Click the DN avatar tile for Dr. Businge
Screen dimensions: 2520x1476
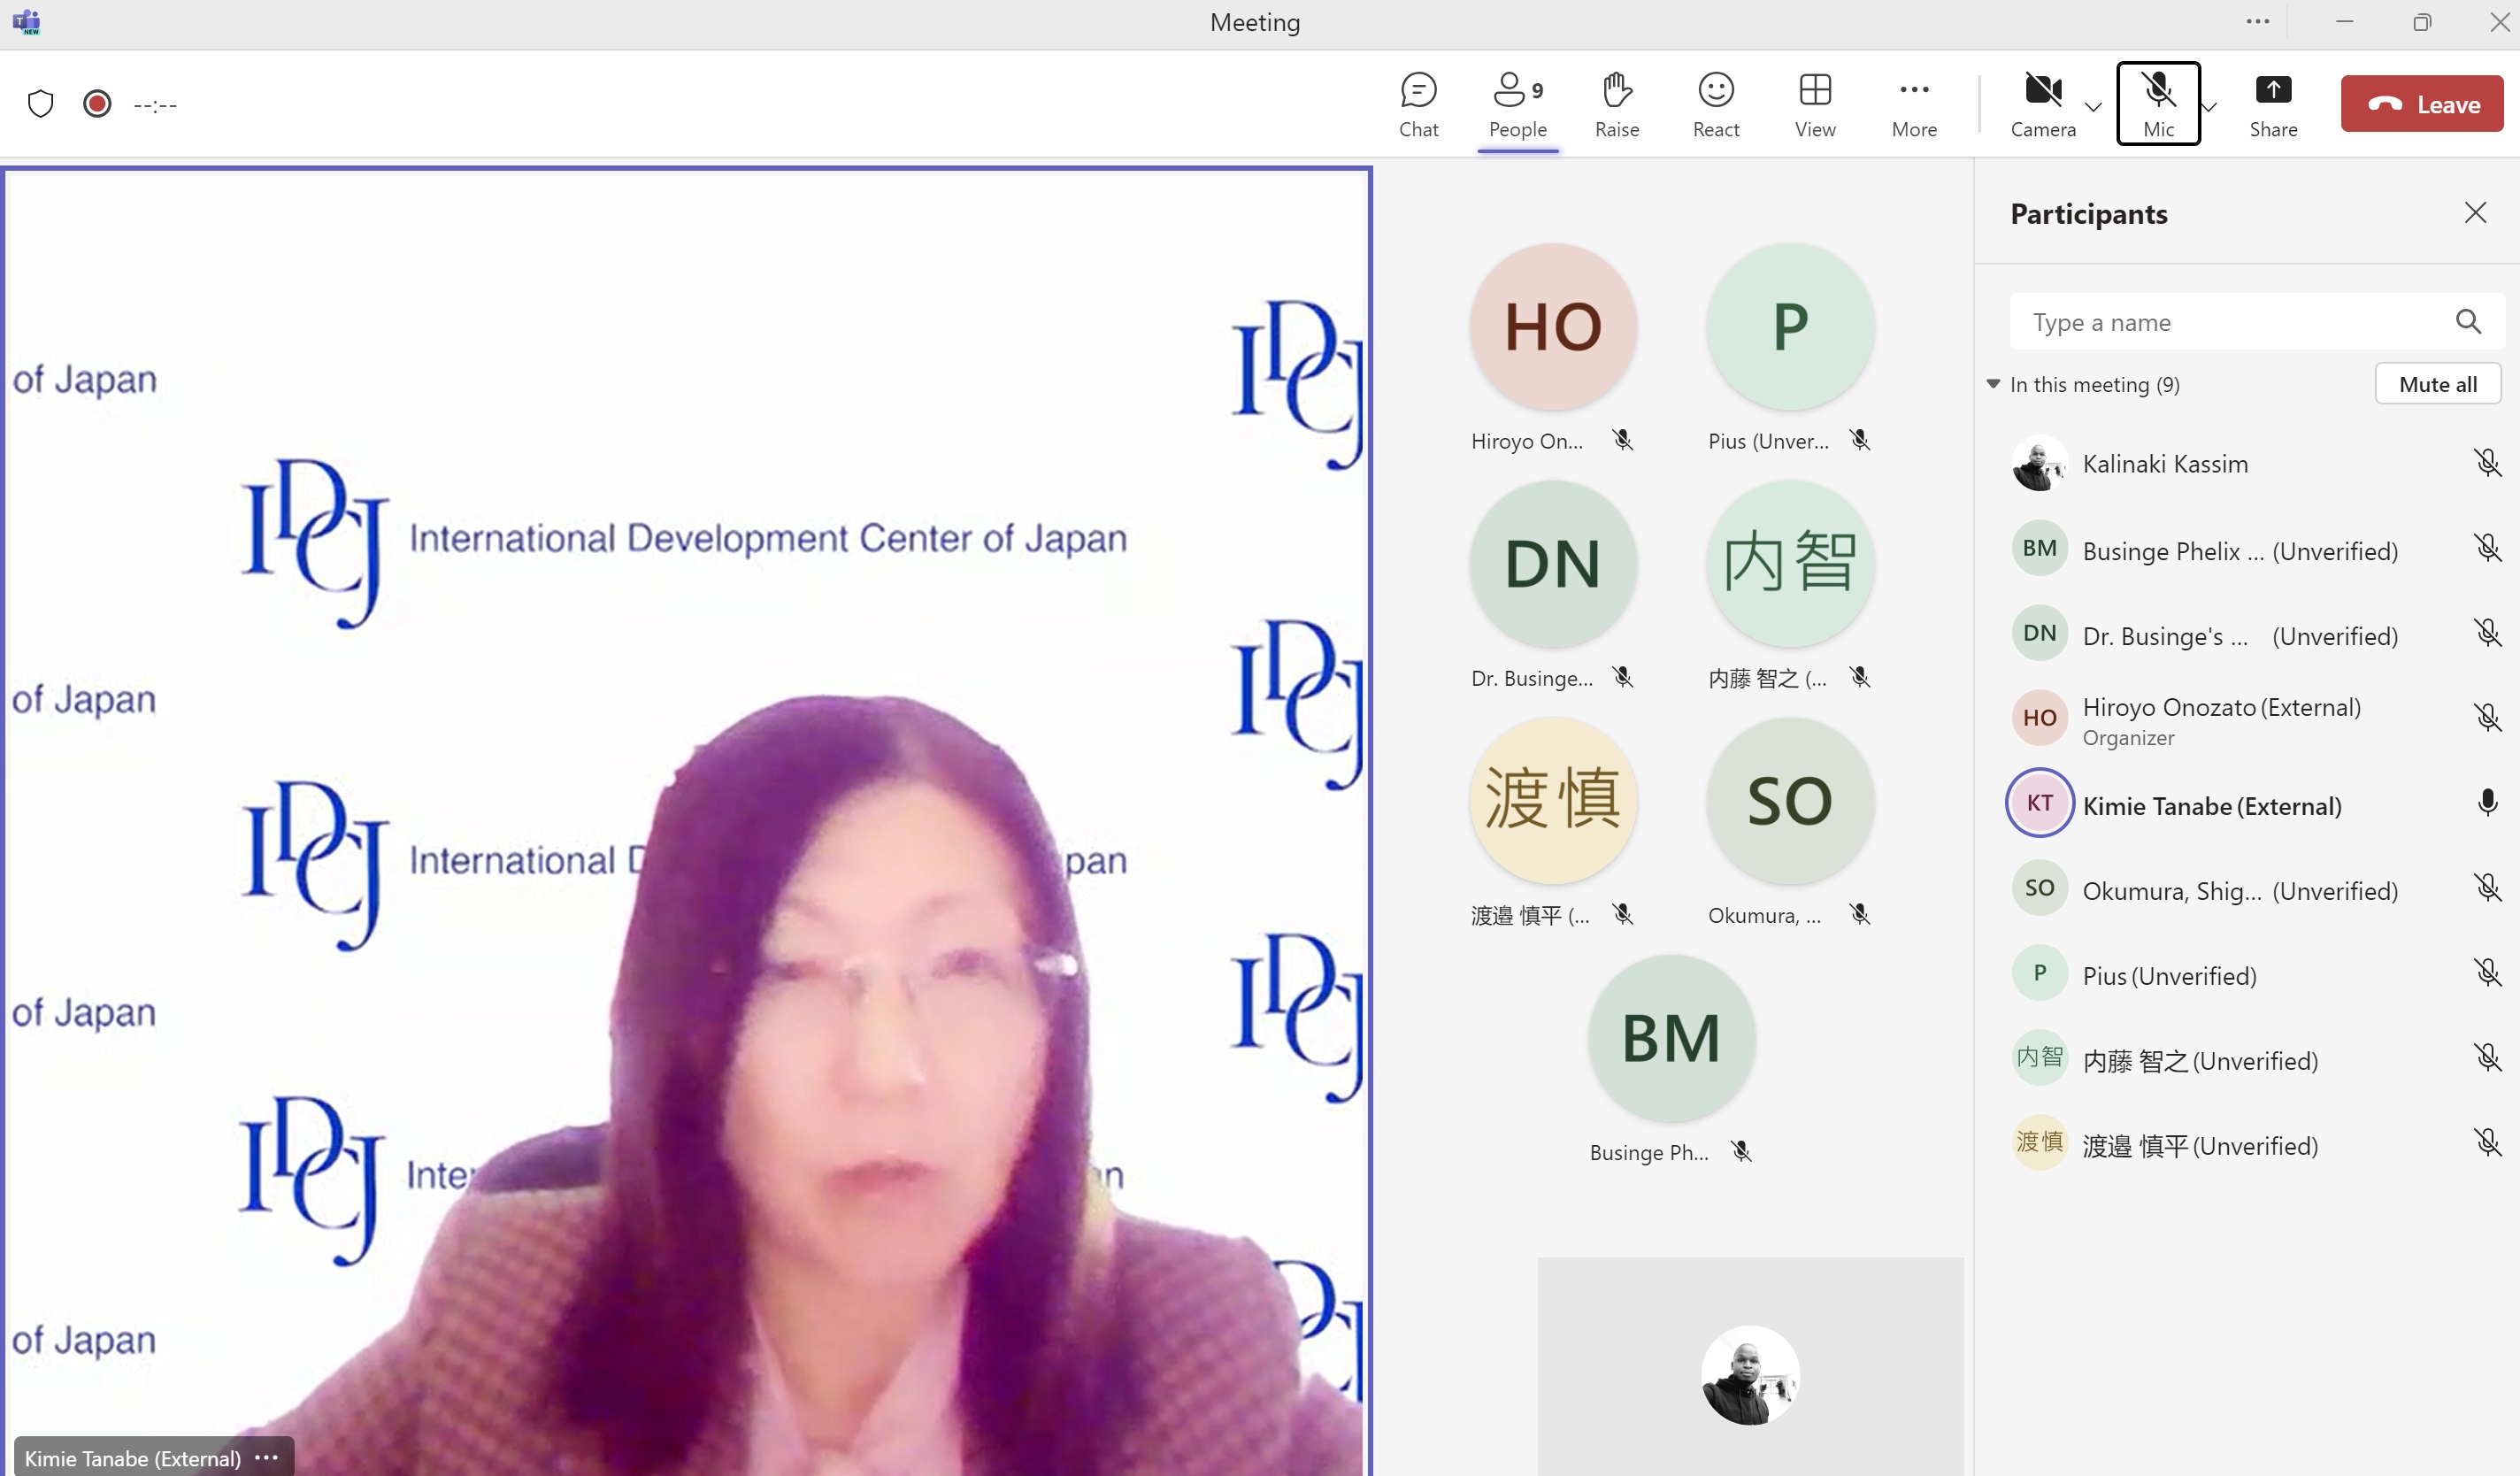point(1552,563)
